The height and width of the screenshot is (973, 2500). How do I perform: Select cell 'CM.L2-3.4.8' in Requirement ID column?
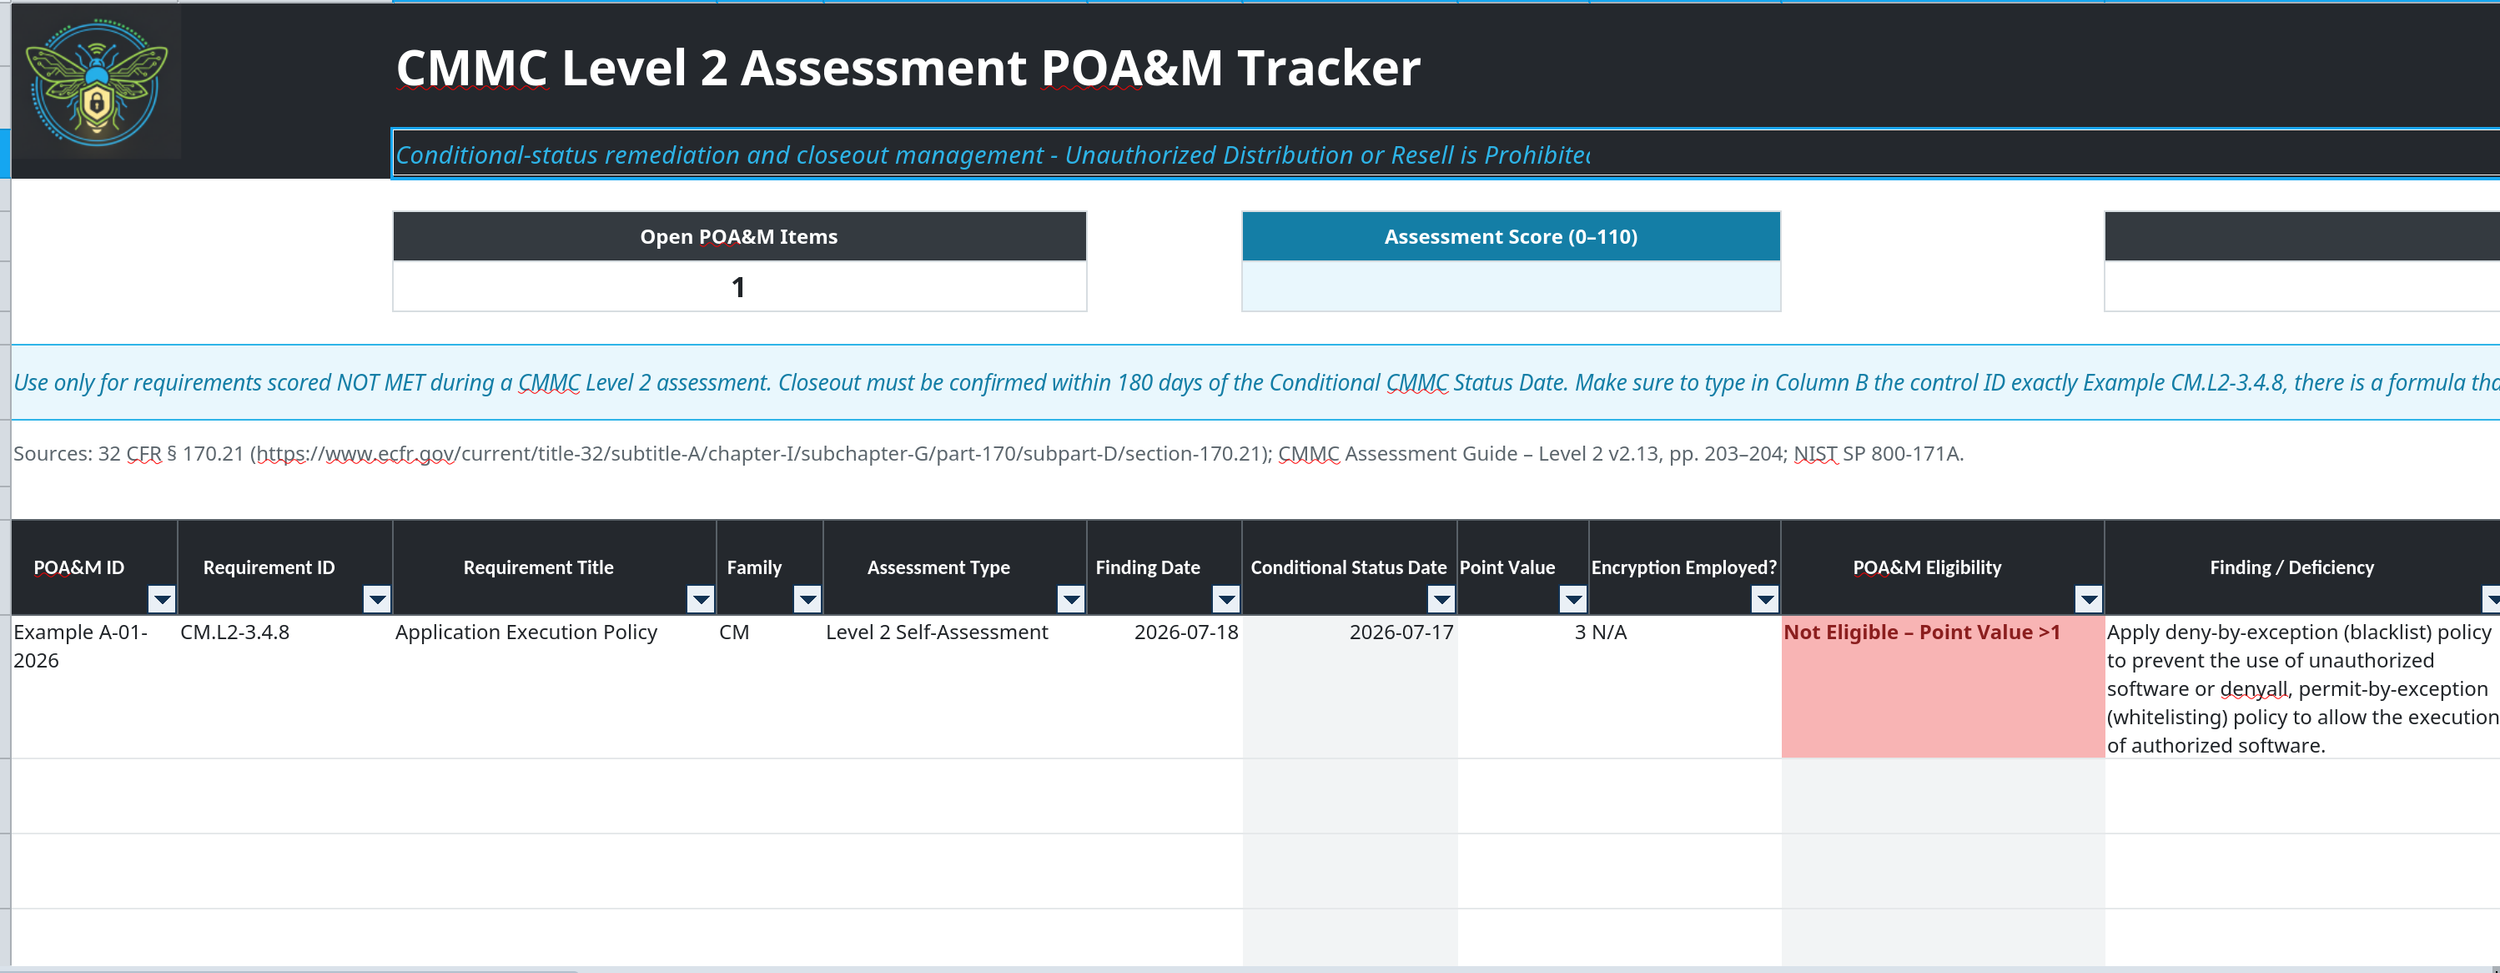[x=285, y=686]
